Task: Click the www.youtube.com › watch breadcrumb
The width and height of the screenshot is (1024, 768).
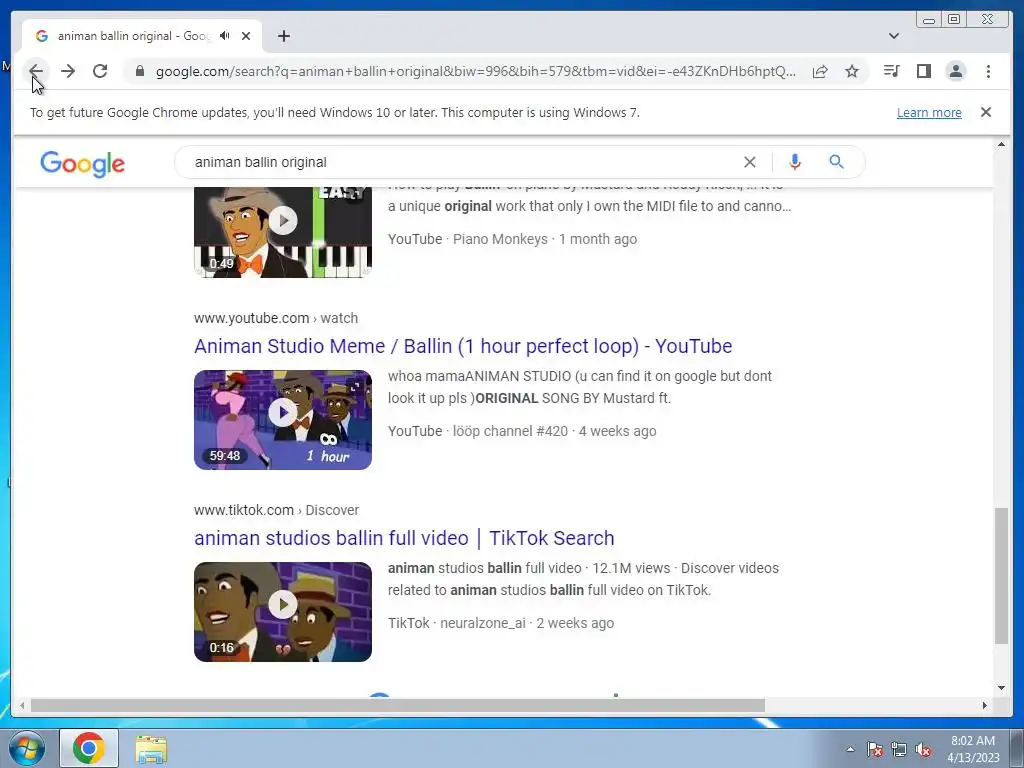Action: (x=276, y=318)
